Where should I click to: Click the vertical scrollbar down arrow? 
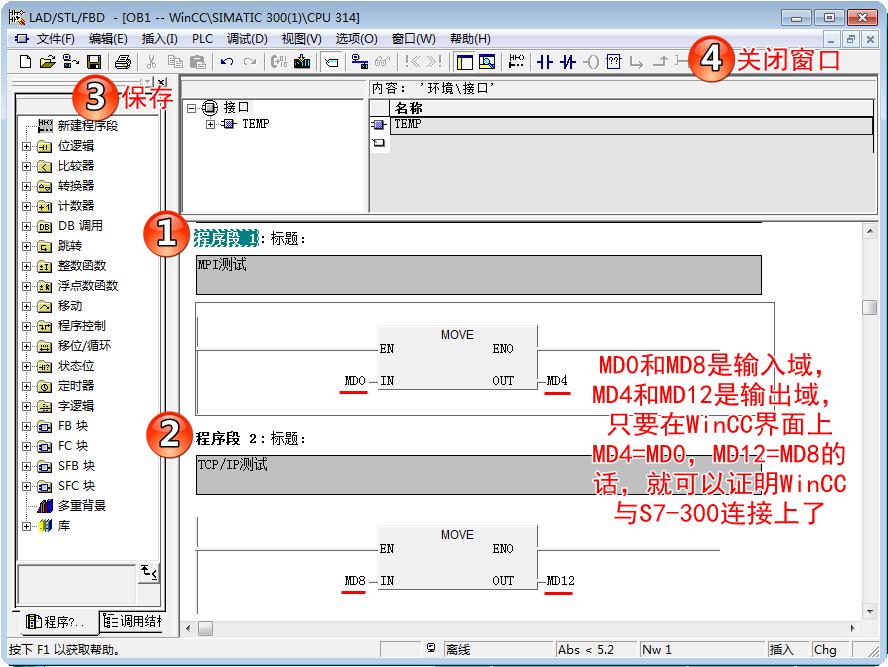[x=869, y=611]
